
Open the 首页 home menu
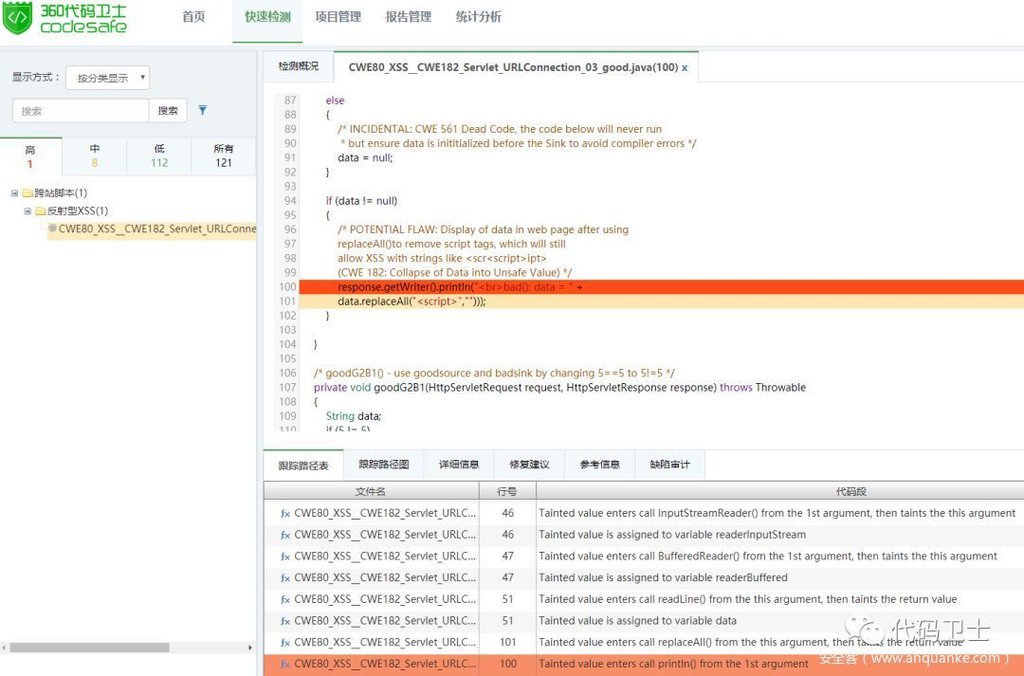(x=193, y=17)
